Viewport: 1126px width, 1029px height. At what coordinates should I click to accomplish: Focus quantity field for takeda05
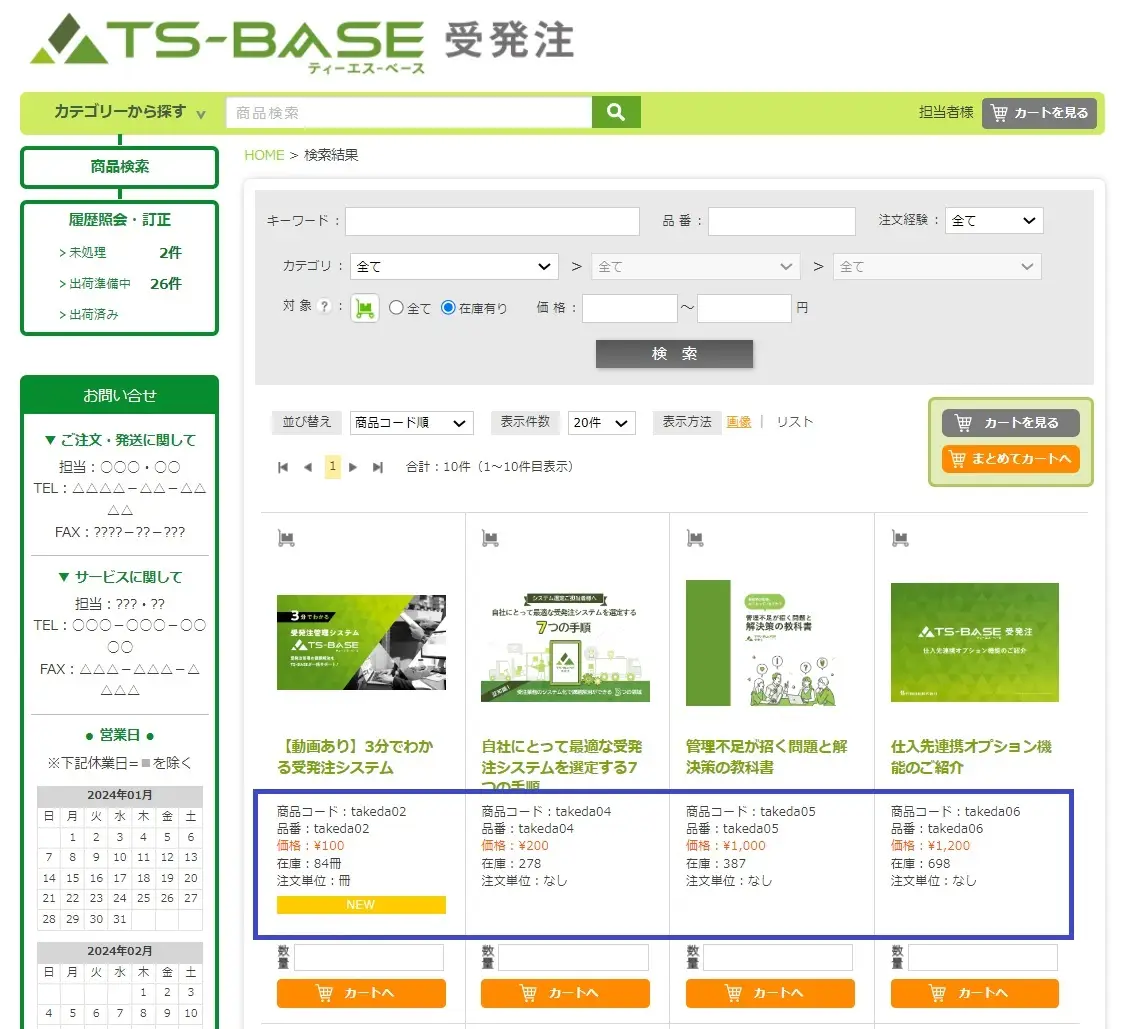(x=778, y=957)
